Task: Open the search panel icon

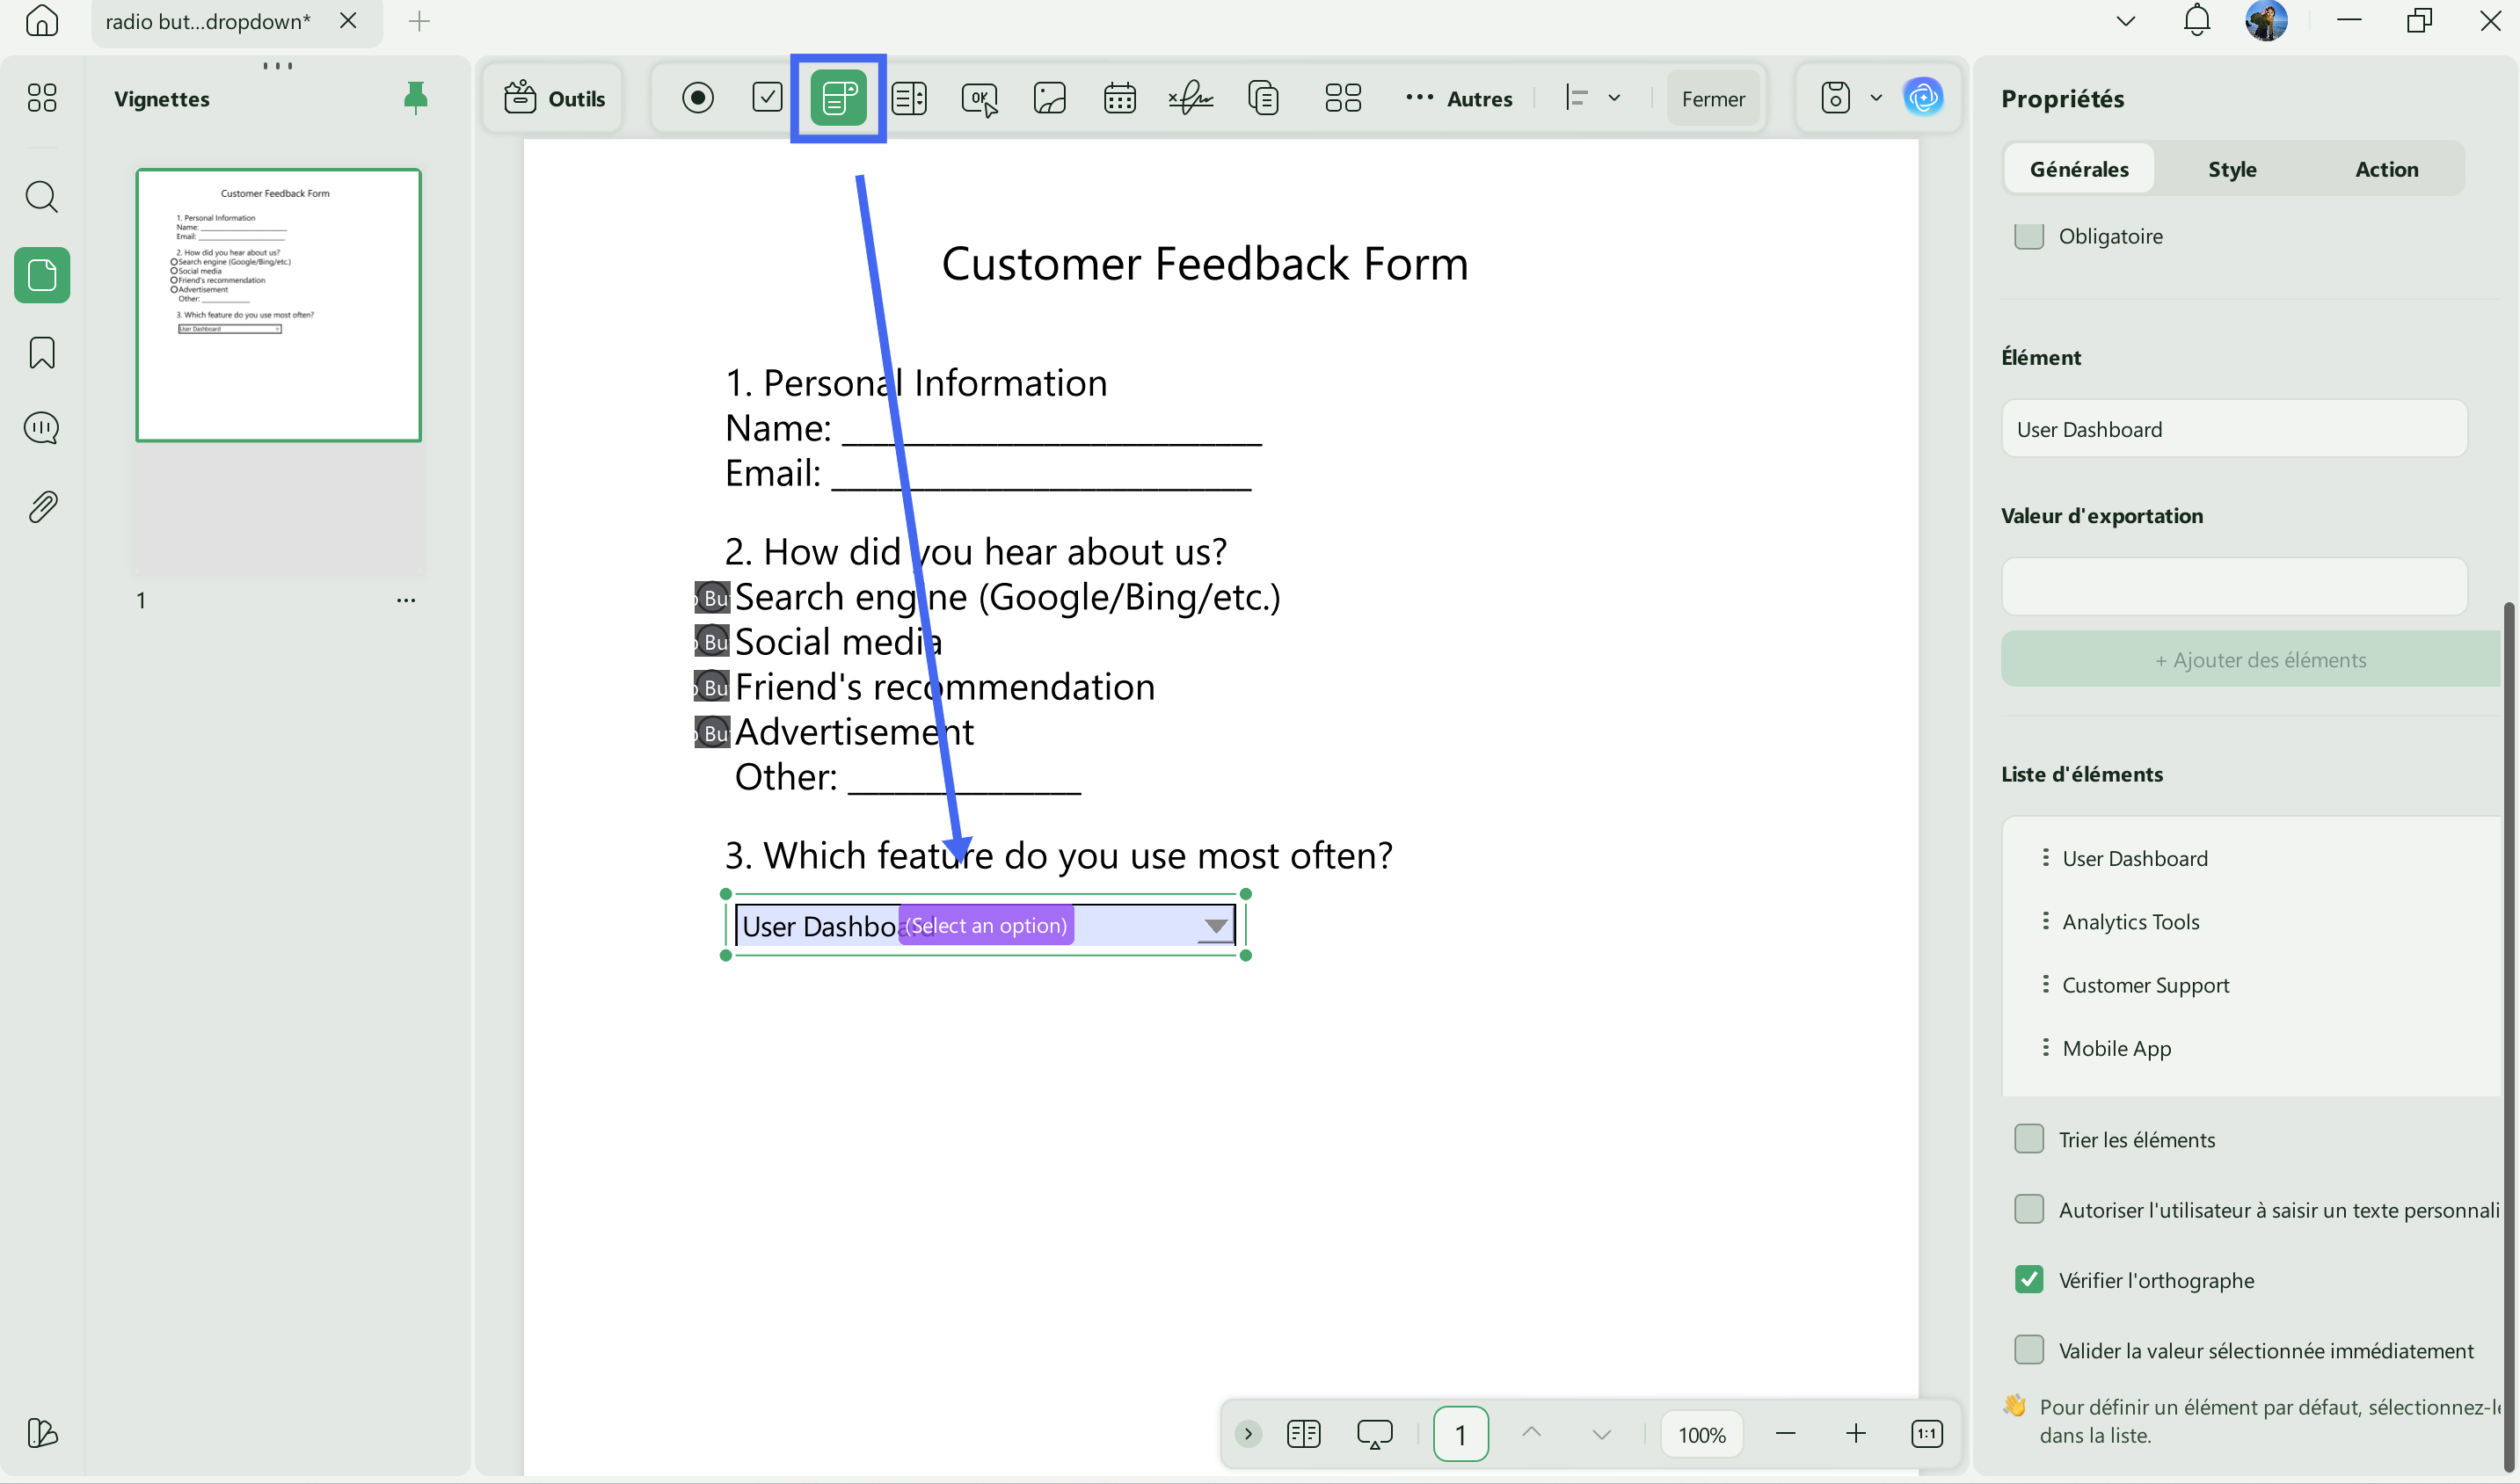Action: [x=42, y=196]
